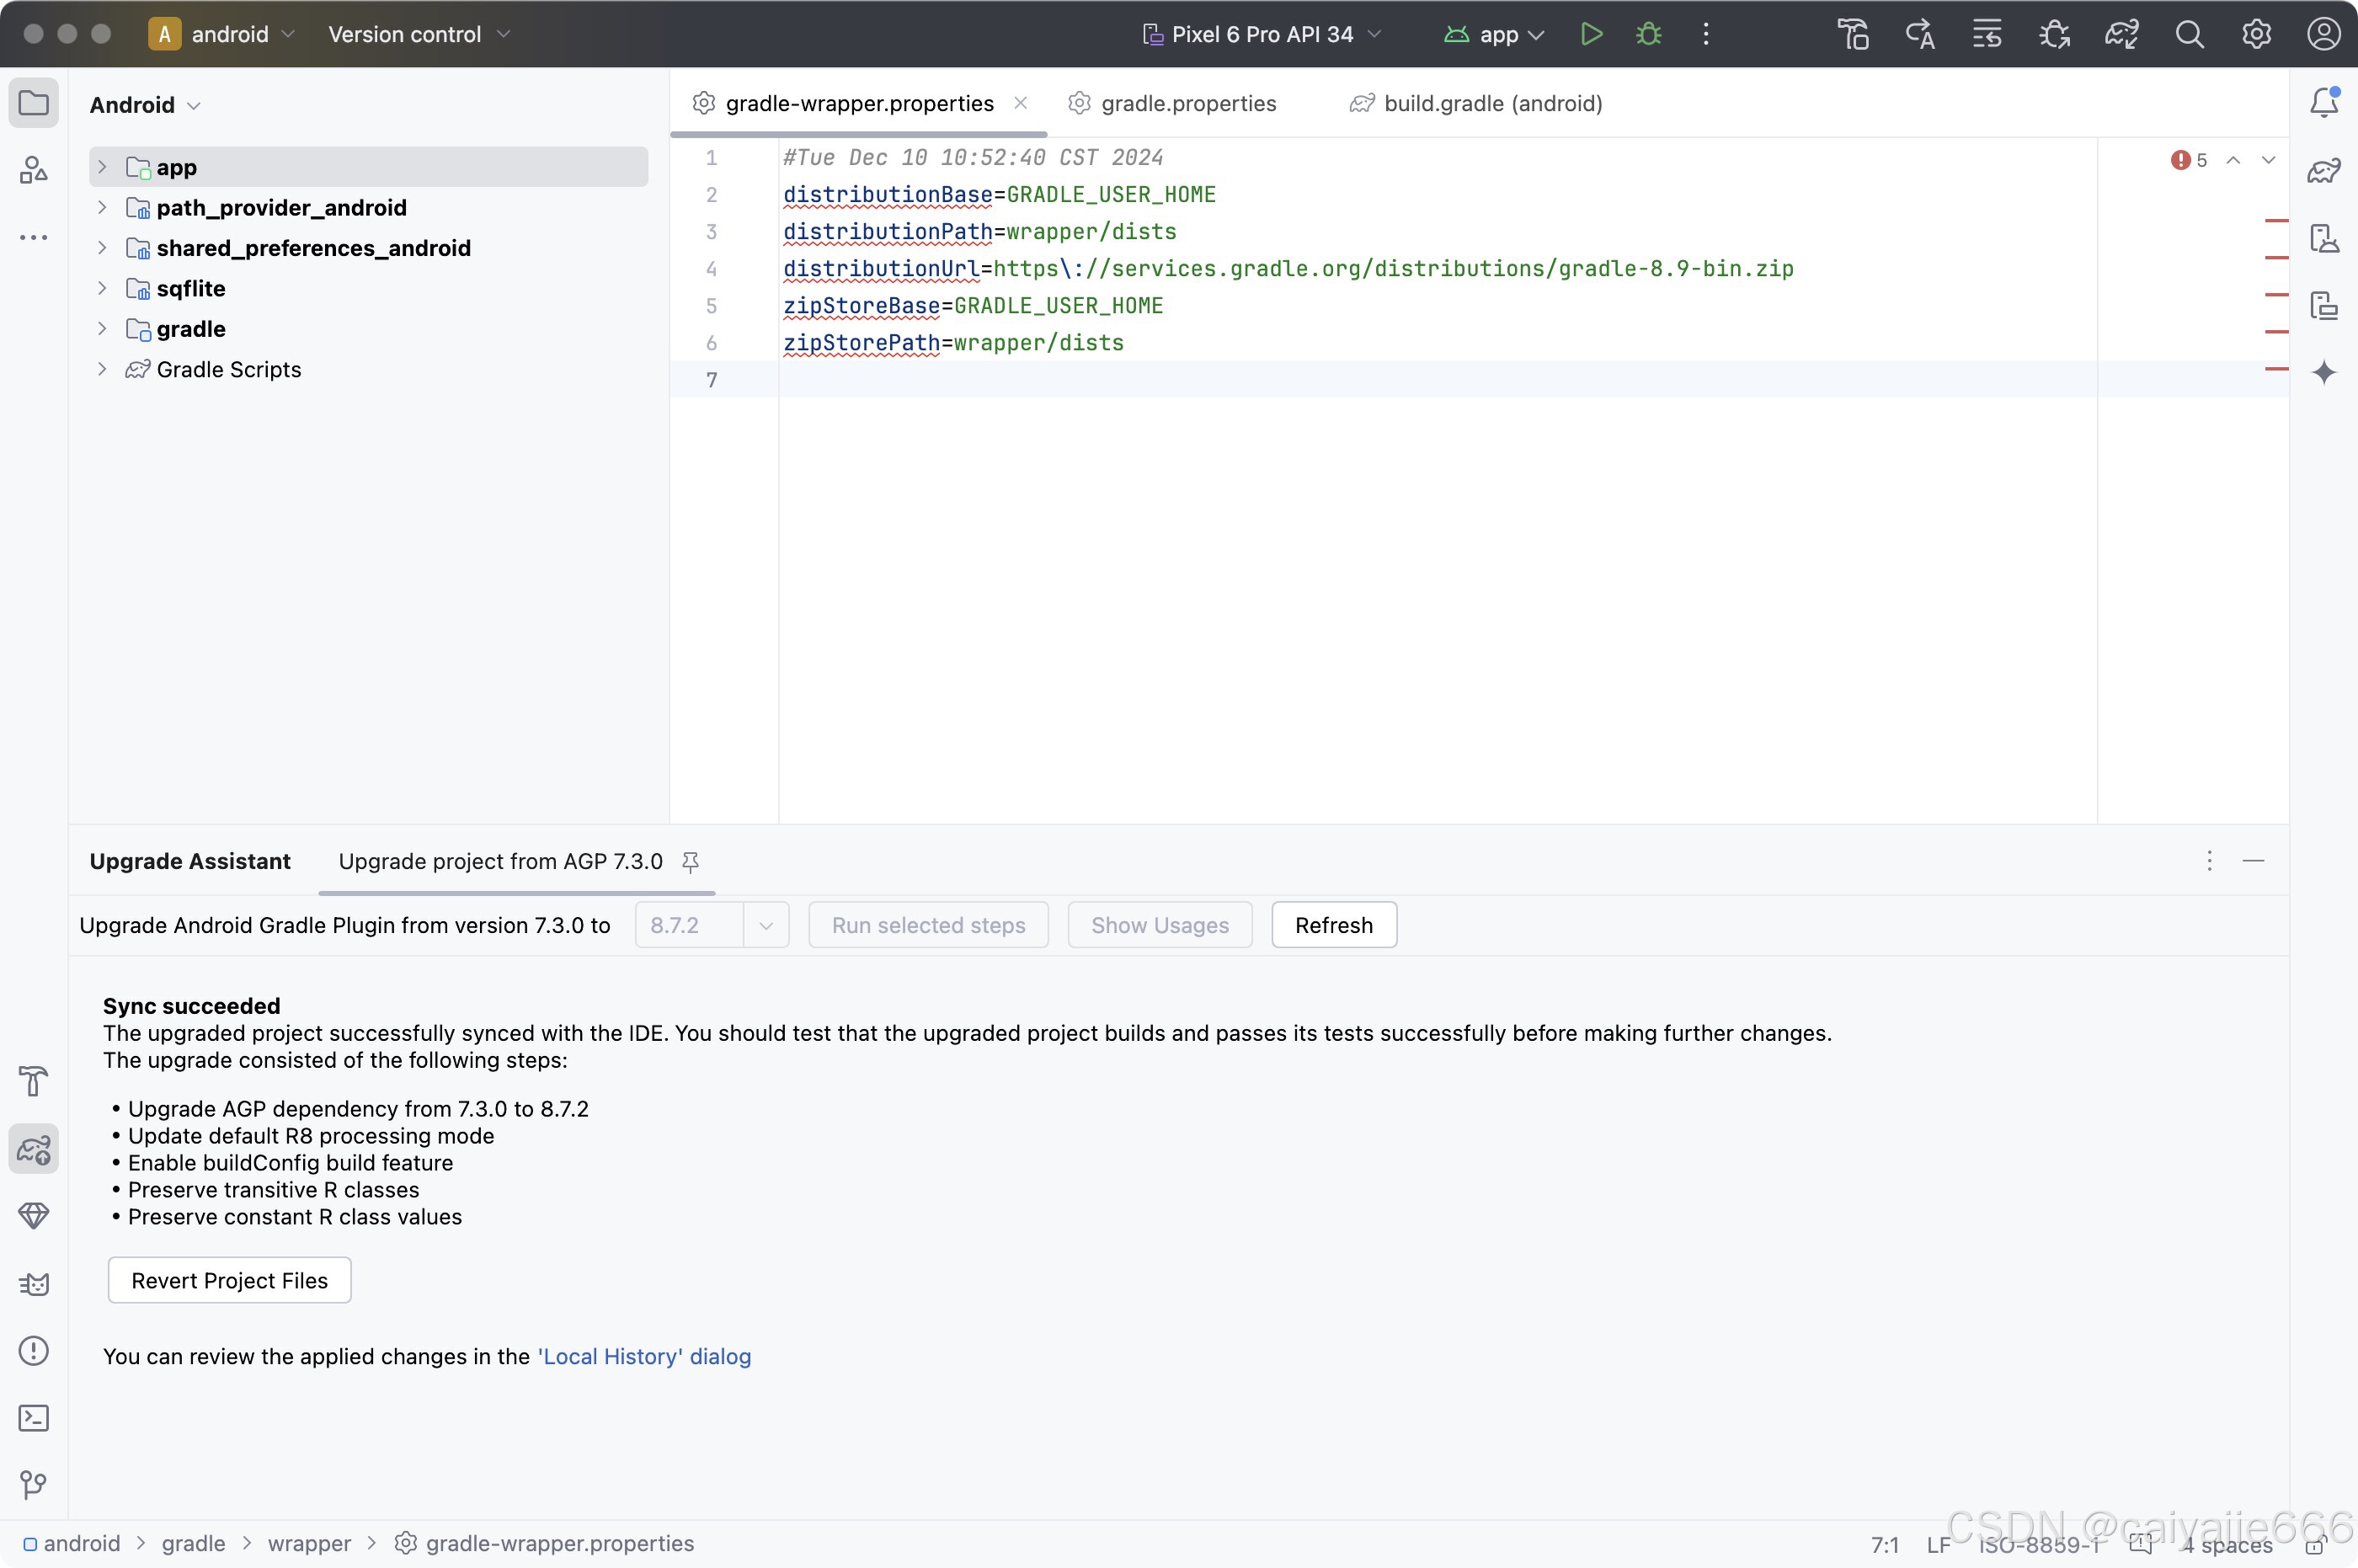Click the Revert Project Files button

(x=229, y=1280)
